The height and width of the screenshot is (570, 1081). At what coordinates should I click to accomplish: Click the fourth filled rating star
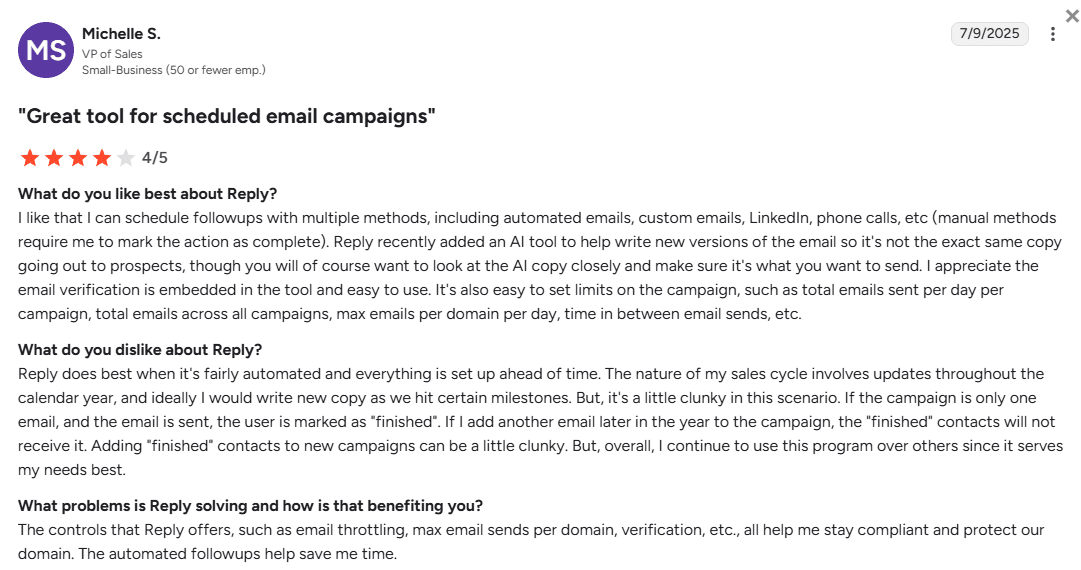pyautogui.click(x=101, y=158)
